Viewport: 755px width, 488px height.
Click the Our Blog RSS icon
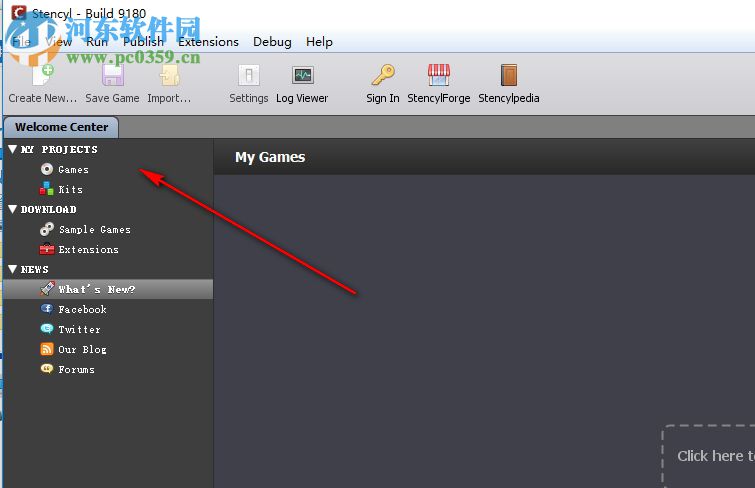[x=47, y=349]
